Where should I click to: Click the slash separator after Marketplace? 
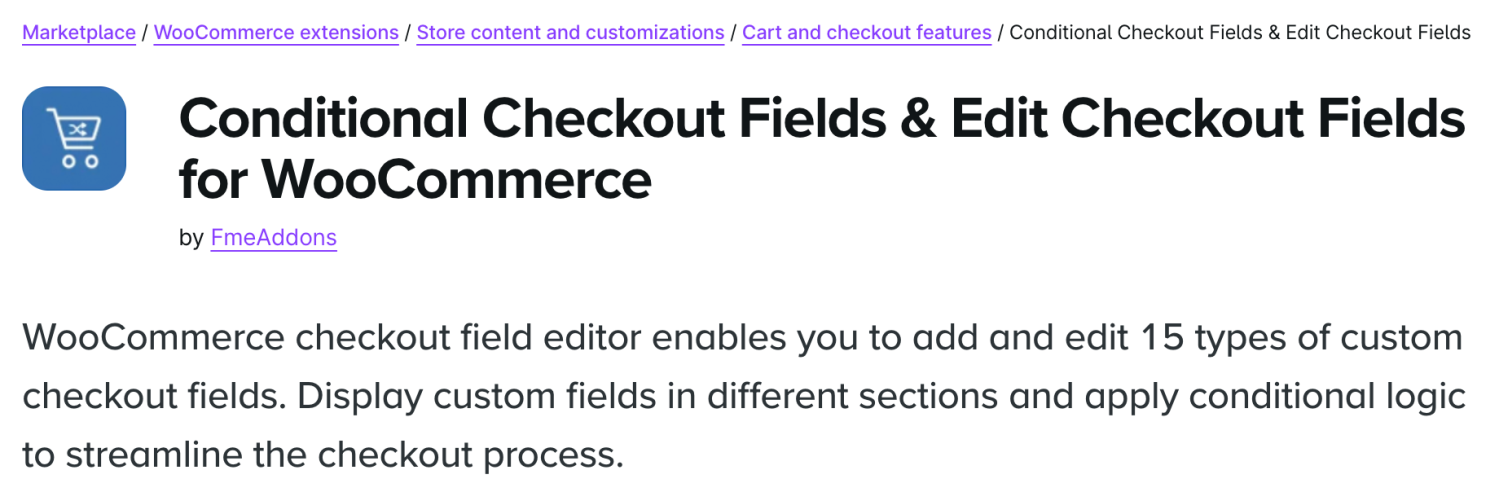point(145,32)
